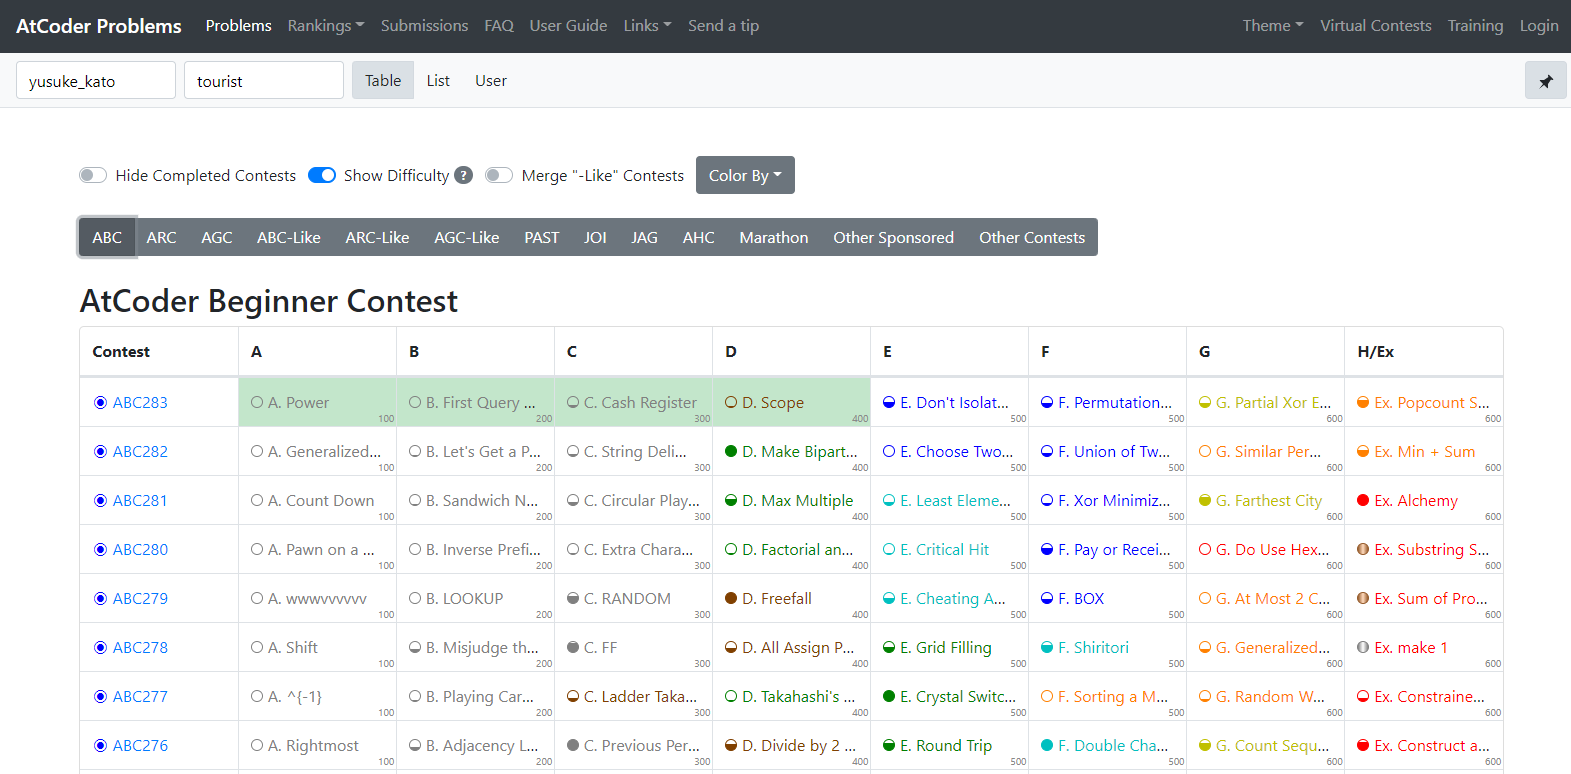Open problem D. Max Multiple
1571x774 pixels.
click(798, 500)
